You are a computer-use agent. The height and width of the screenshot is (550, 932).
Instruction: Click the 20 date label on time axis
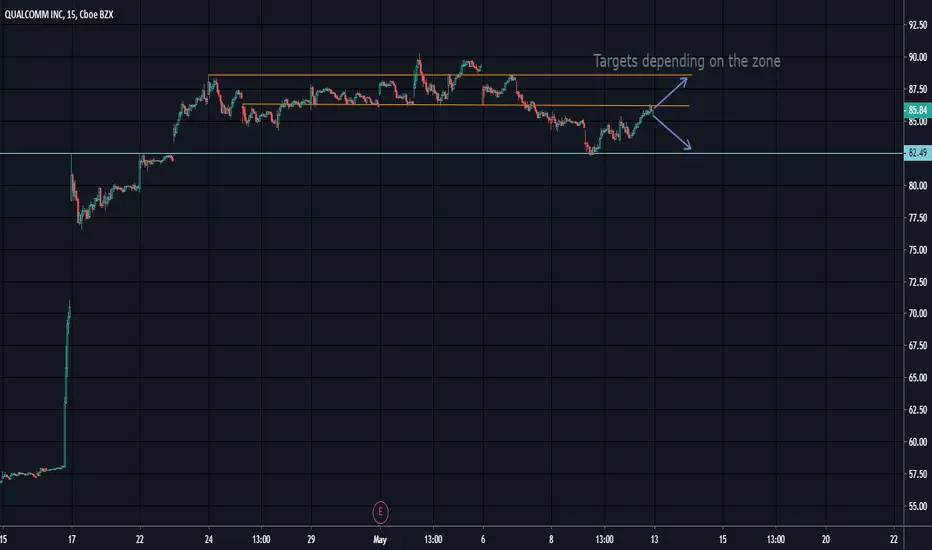pos(825,539)
